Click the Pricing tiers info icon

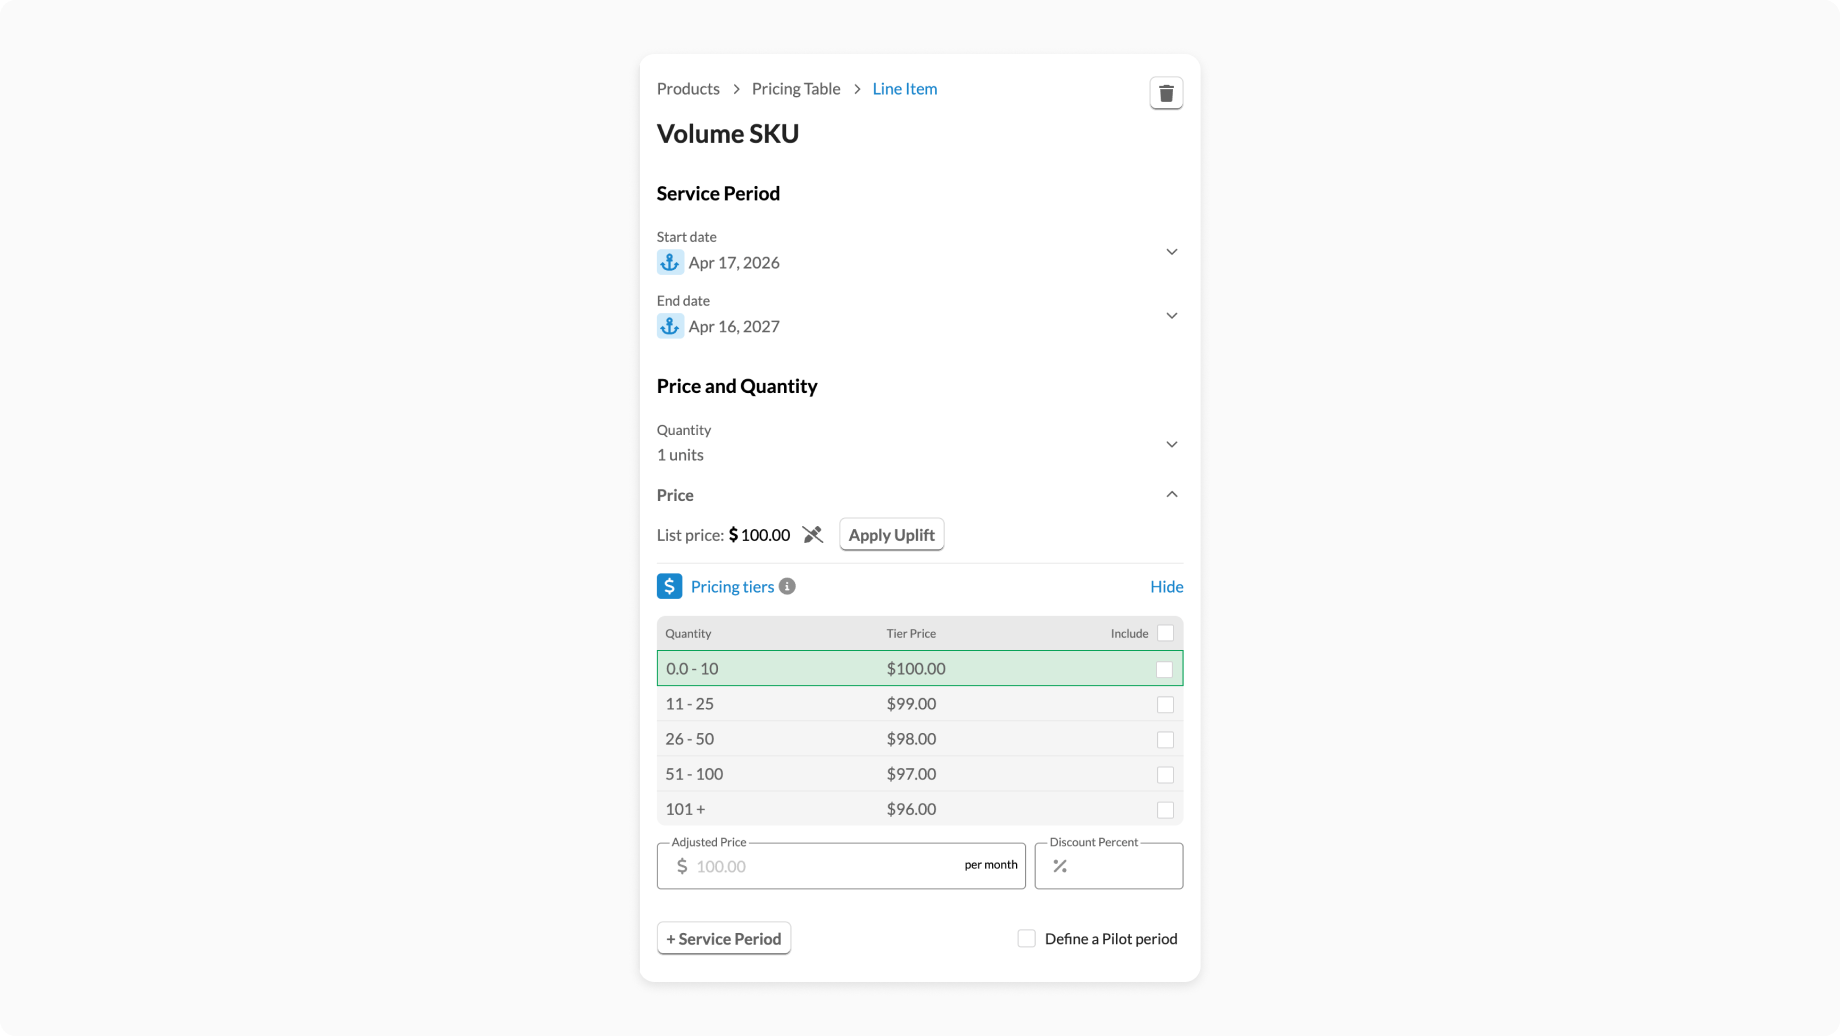(788, 586)
